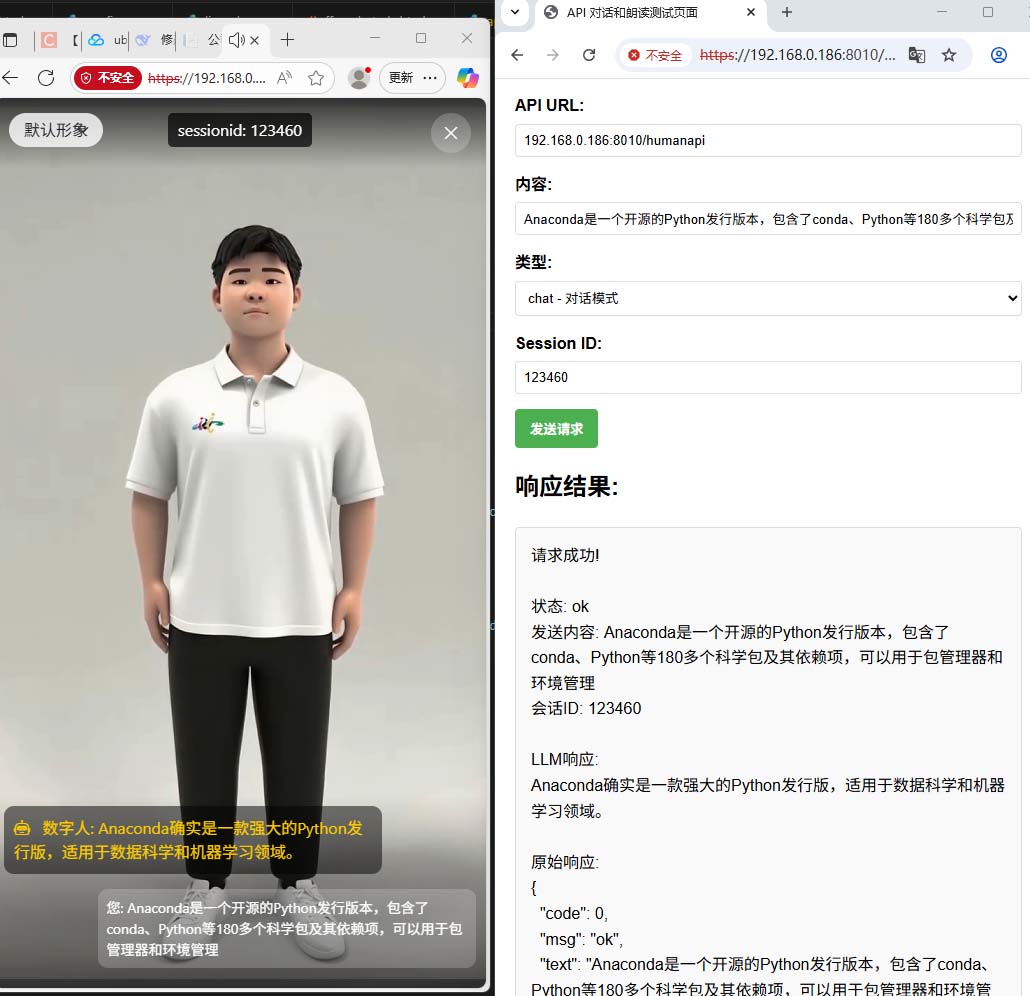The height and width of the screenshot is (996, 1030).
Task: Open the Chrome profile icon
Action: pos(998,55)
